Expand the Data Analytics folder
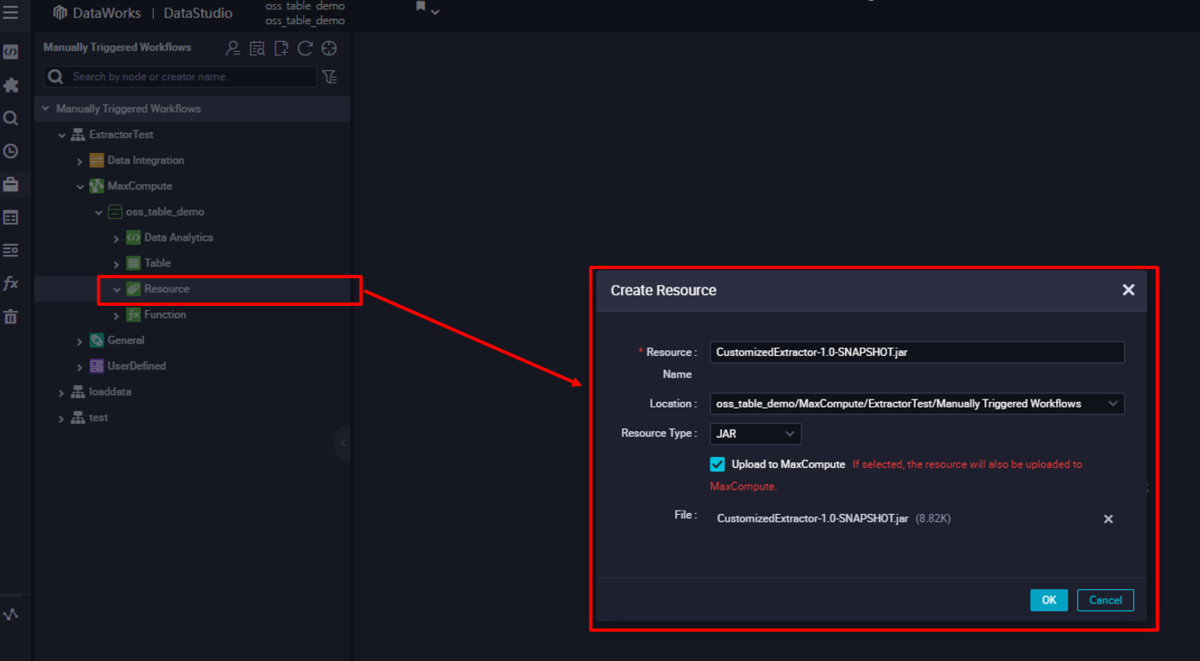1200x661 pixels. pyautogui.click(x=117, y=238)
